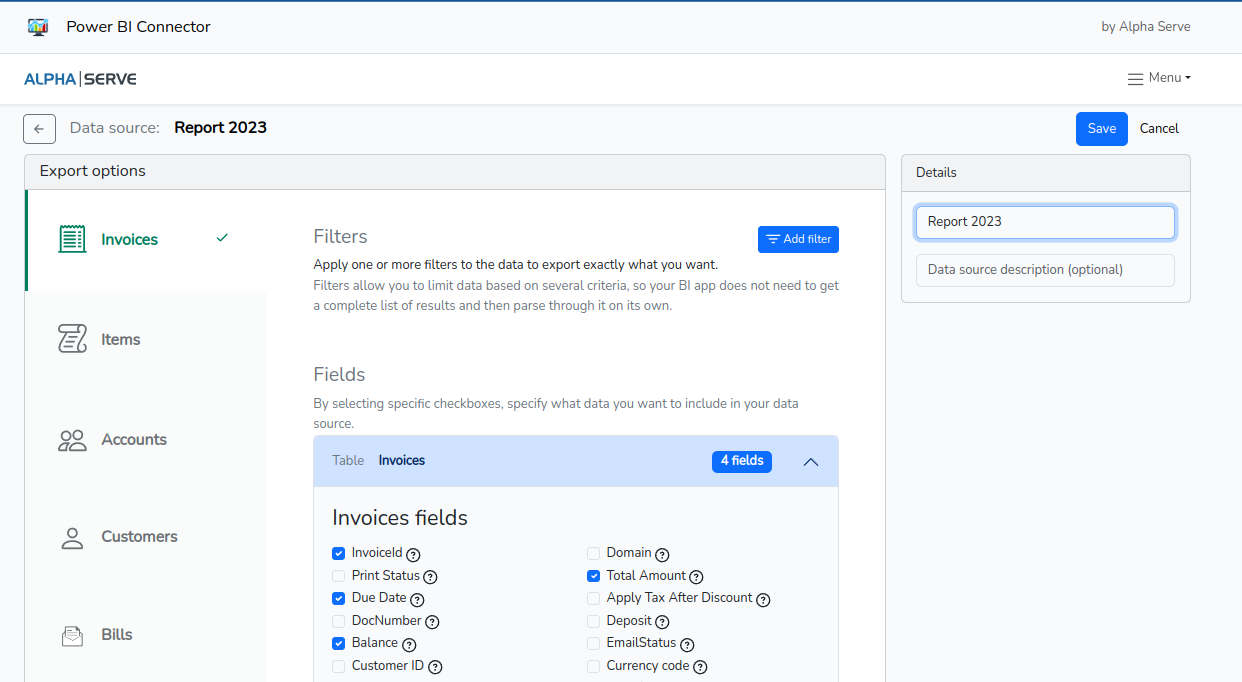This screenshot has height=682, width=1242.
Task: Click the filter icon on Add filter
Action: coord(771,239)
